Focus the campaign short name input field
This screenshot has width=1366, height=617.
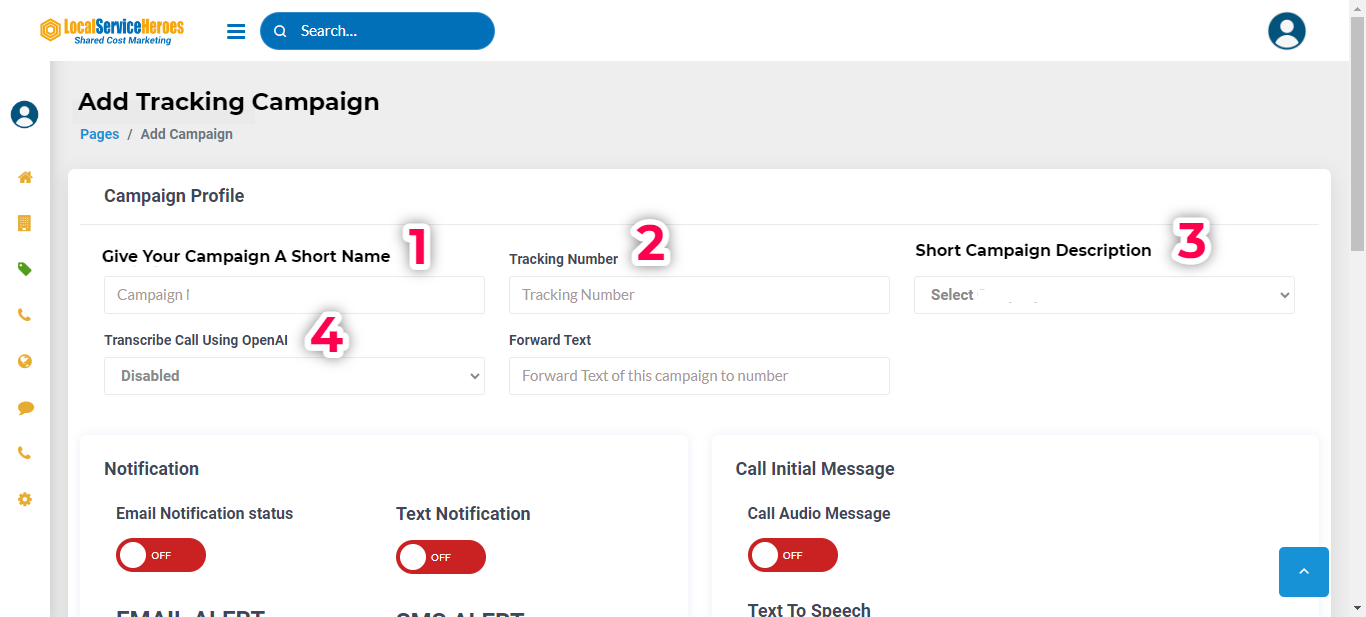pos(294,295)
